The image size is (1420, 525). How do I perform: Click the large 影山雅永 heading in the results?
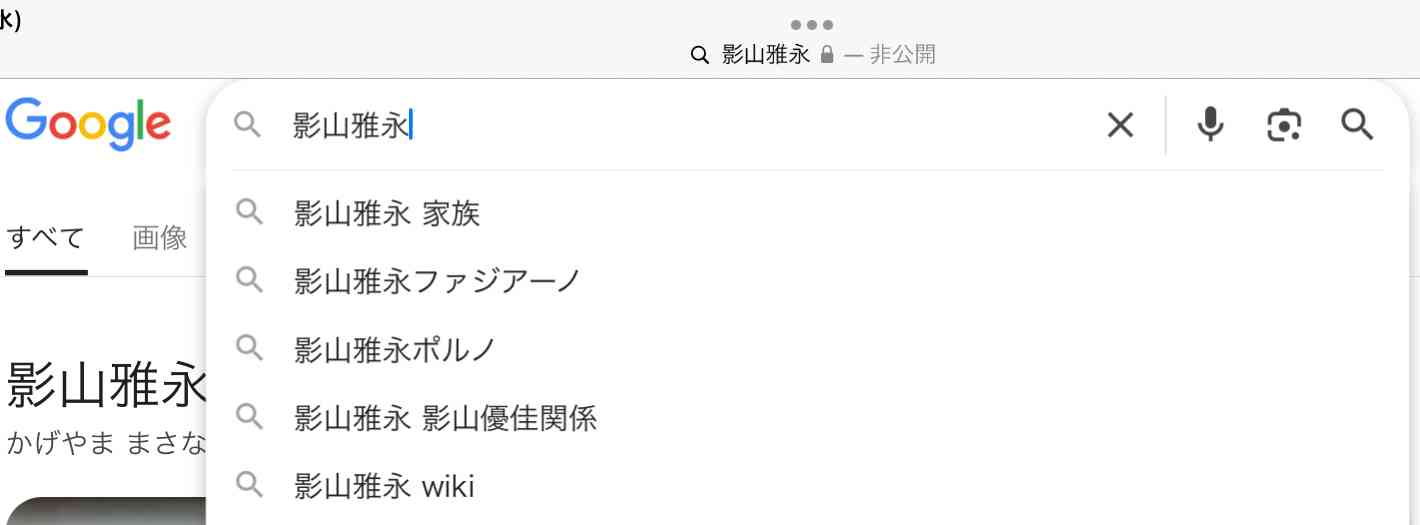click(x=105, y=385)
